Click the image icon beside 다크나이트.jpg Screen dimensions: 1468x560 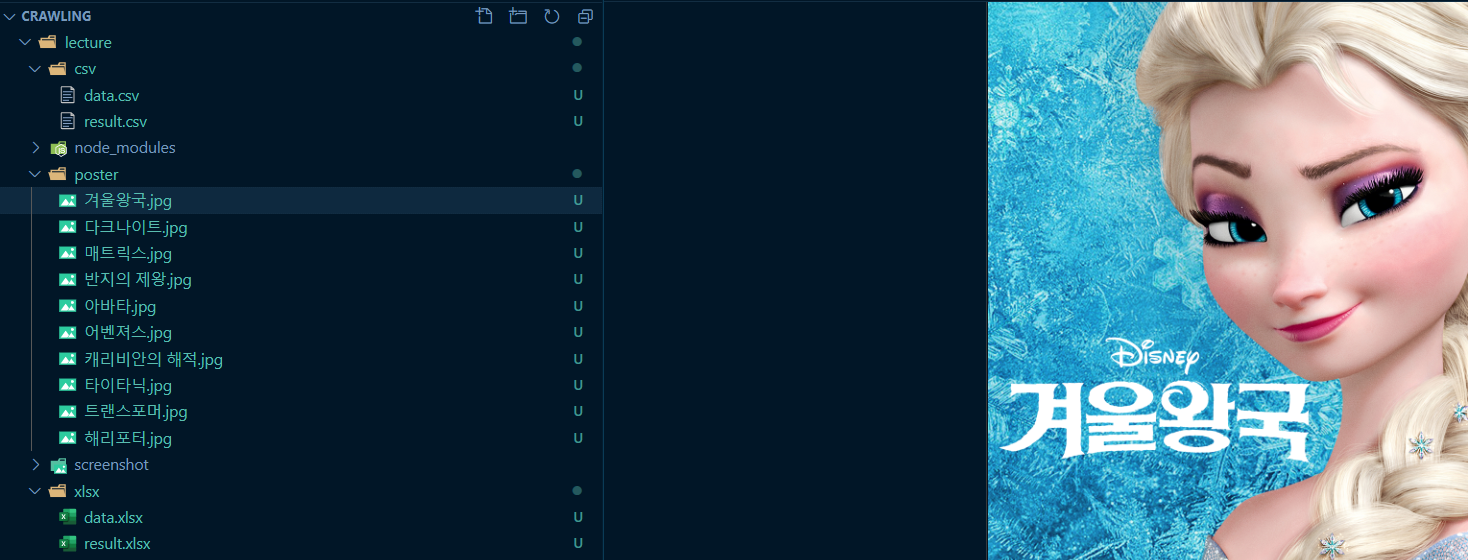[x=68, y=227]
